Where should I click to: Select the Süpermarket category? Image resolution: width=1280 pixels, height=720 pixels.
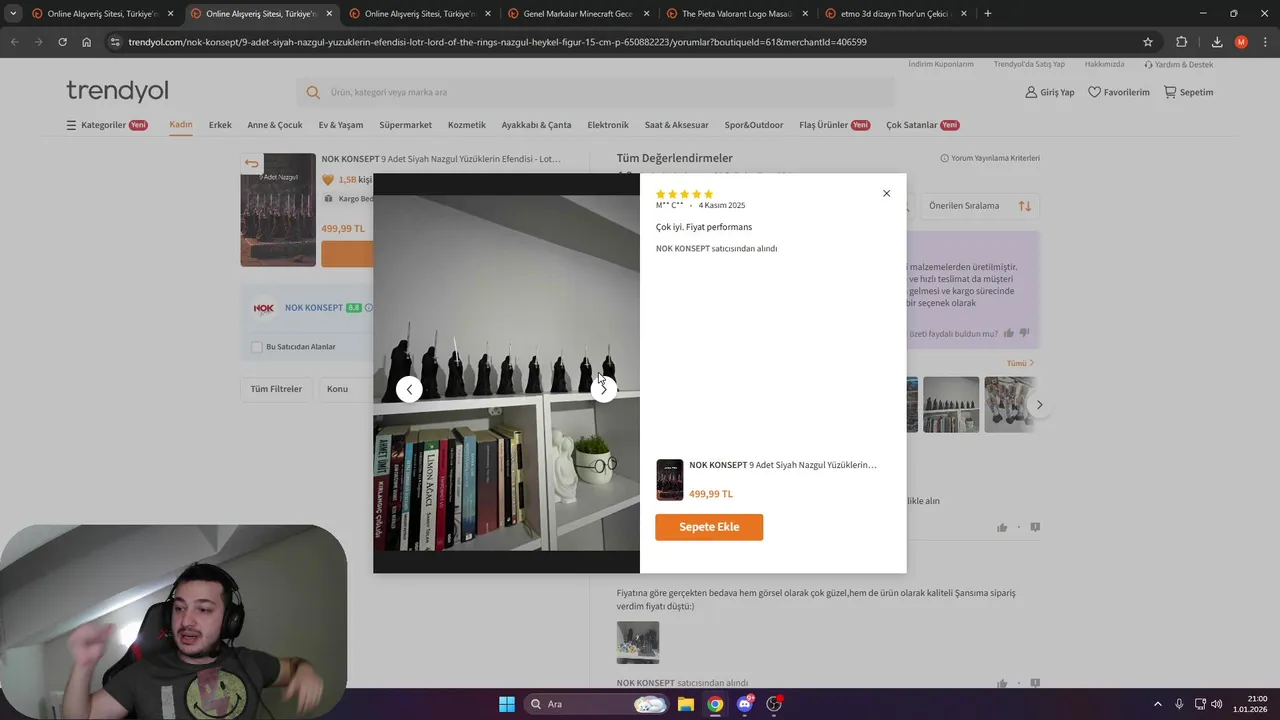coord(405,125)
